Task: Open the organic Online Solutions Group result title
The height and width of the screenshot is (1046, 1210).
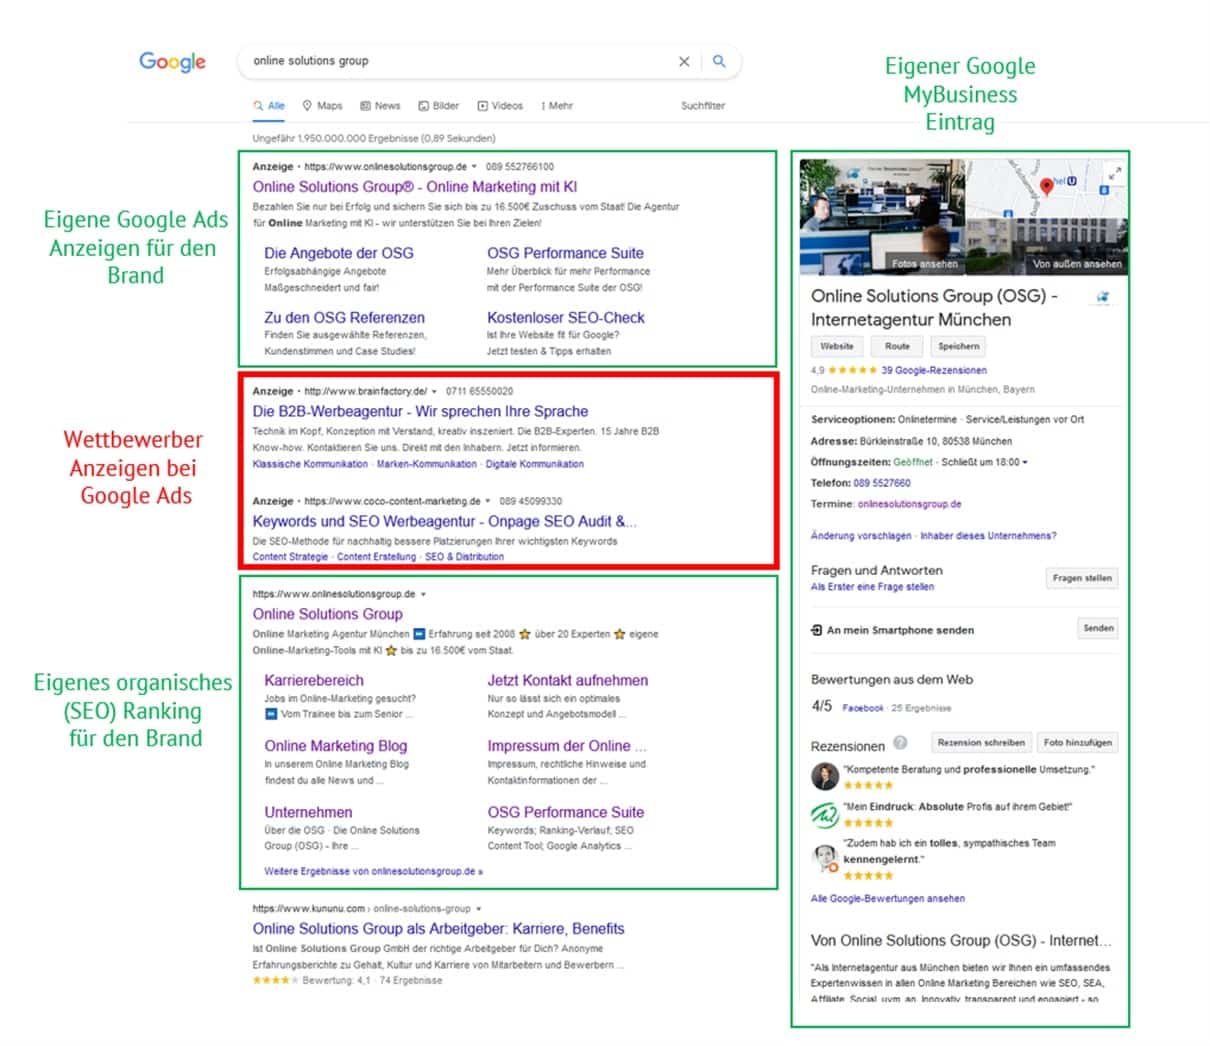Action: pos(327,614)
